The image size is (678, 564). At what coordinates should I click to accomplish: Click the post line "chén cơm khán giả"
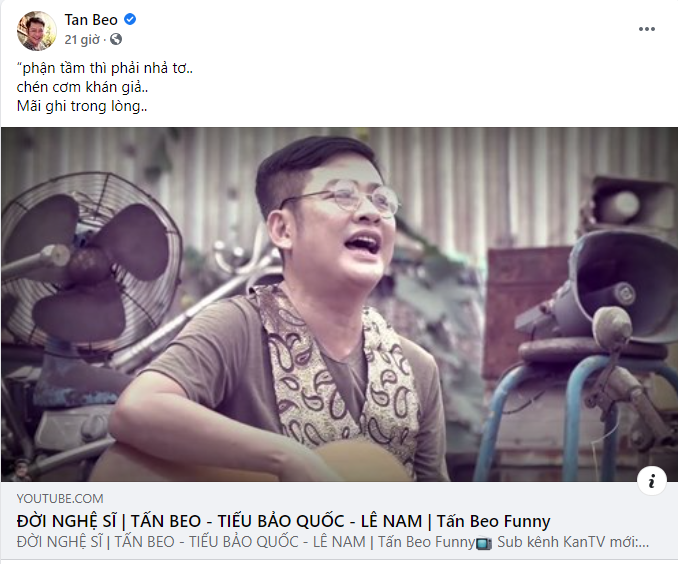[x=82, y=87]
